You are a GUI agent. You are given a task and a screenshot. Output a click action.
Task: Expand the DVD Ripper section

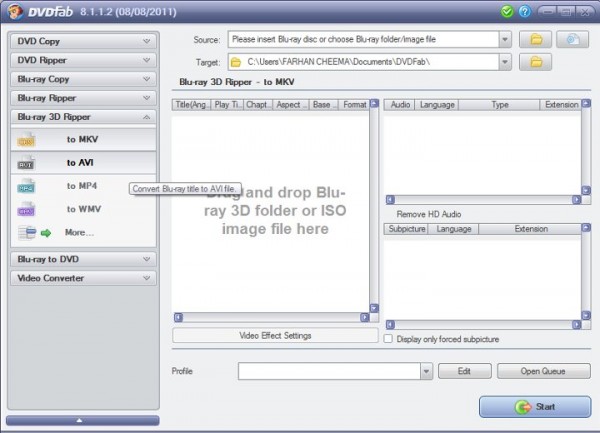point(83,60)
